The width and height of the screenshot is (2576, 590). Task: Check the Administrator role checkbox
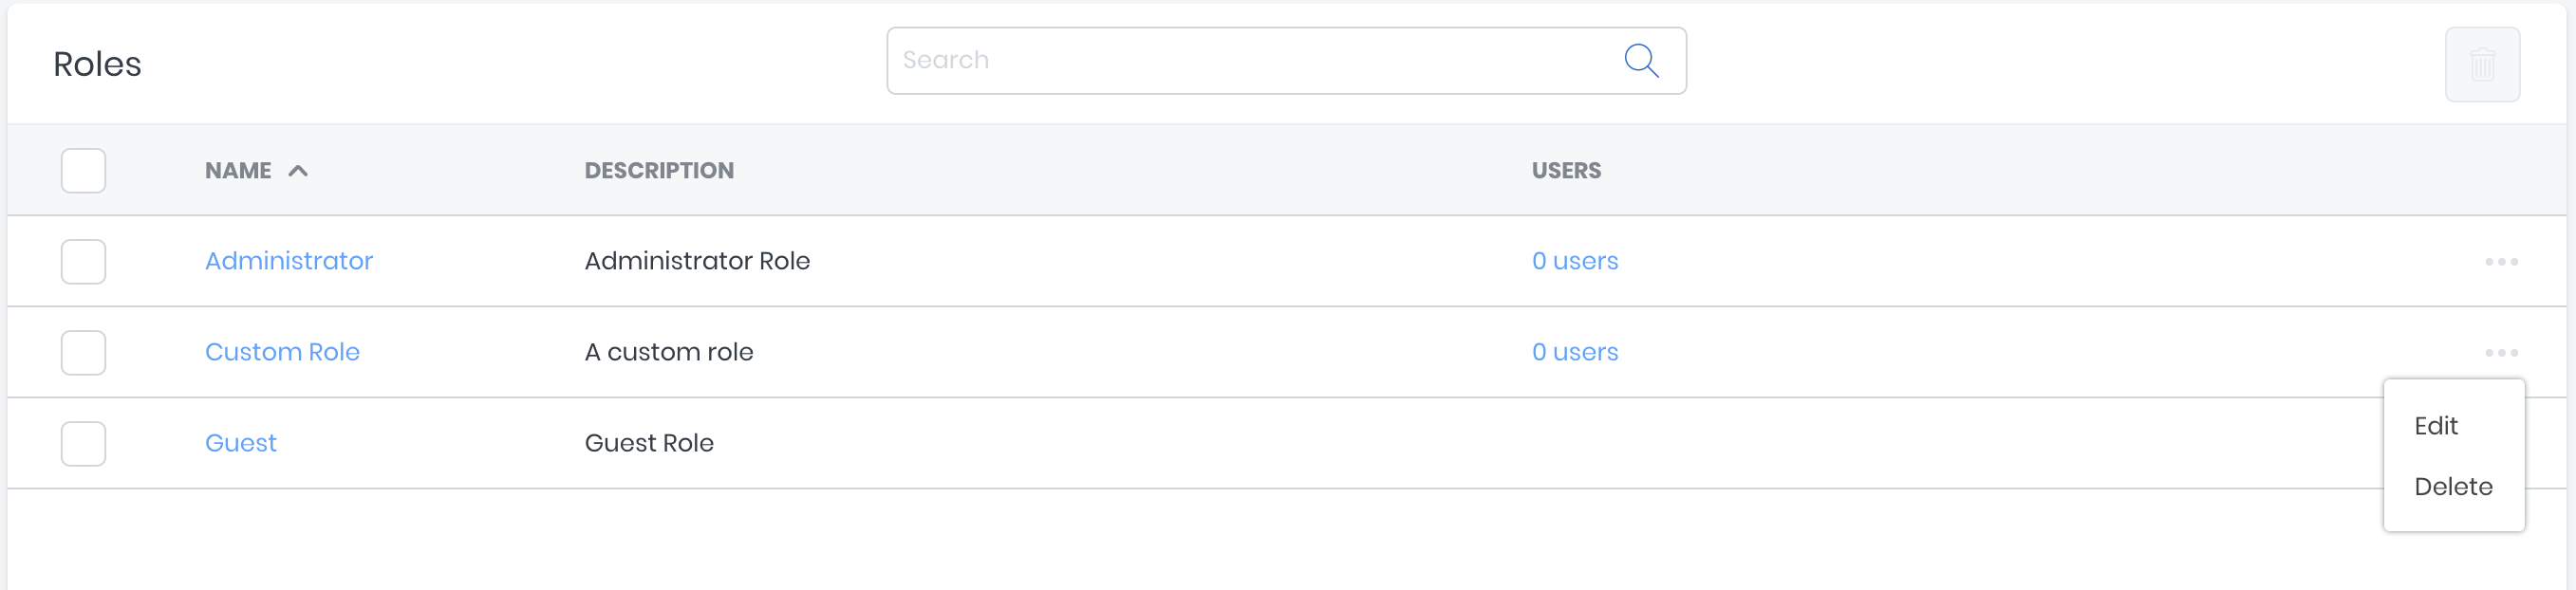tap(83, 262)
